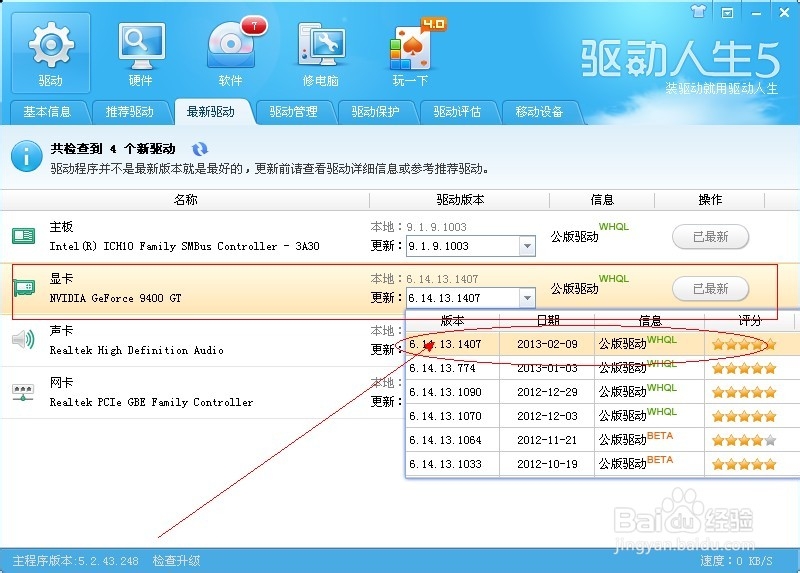This screenshot has width=800, height=573.
Task: Switch to 基本信息 tab
Action: tap(47, 112)
